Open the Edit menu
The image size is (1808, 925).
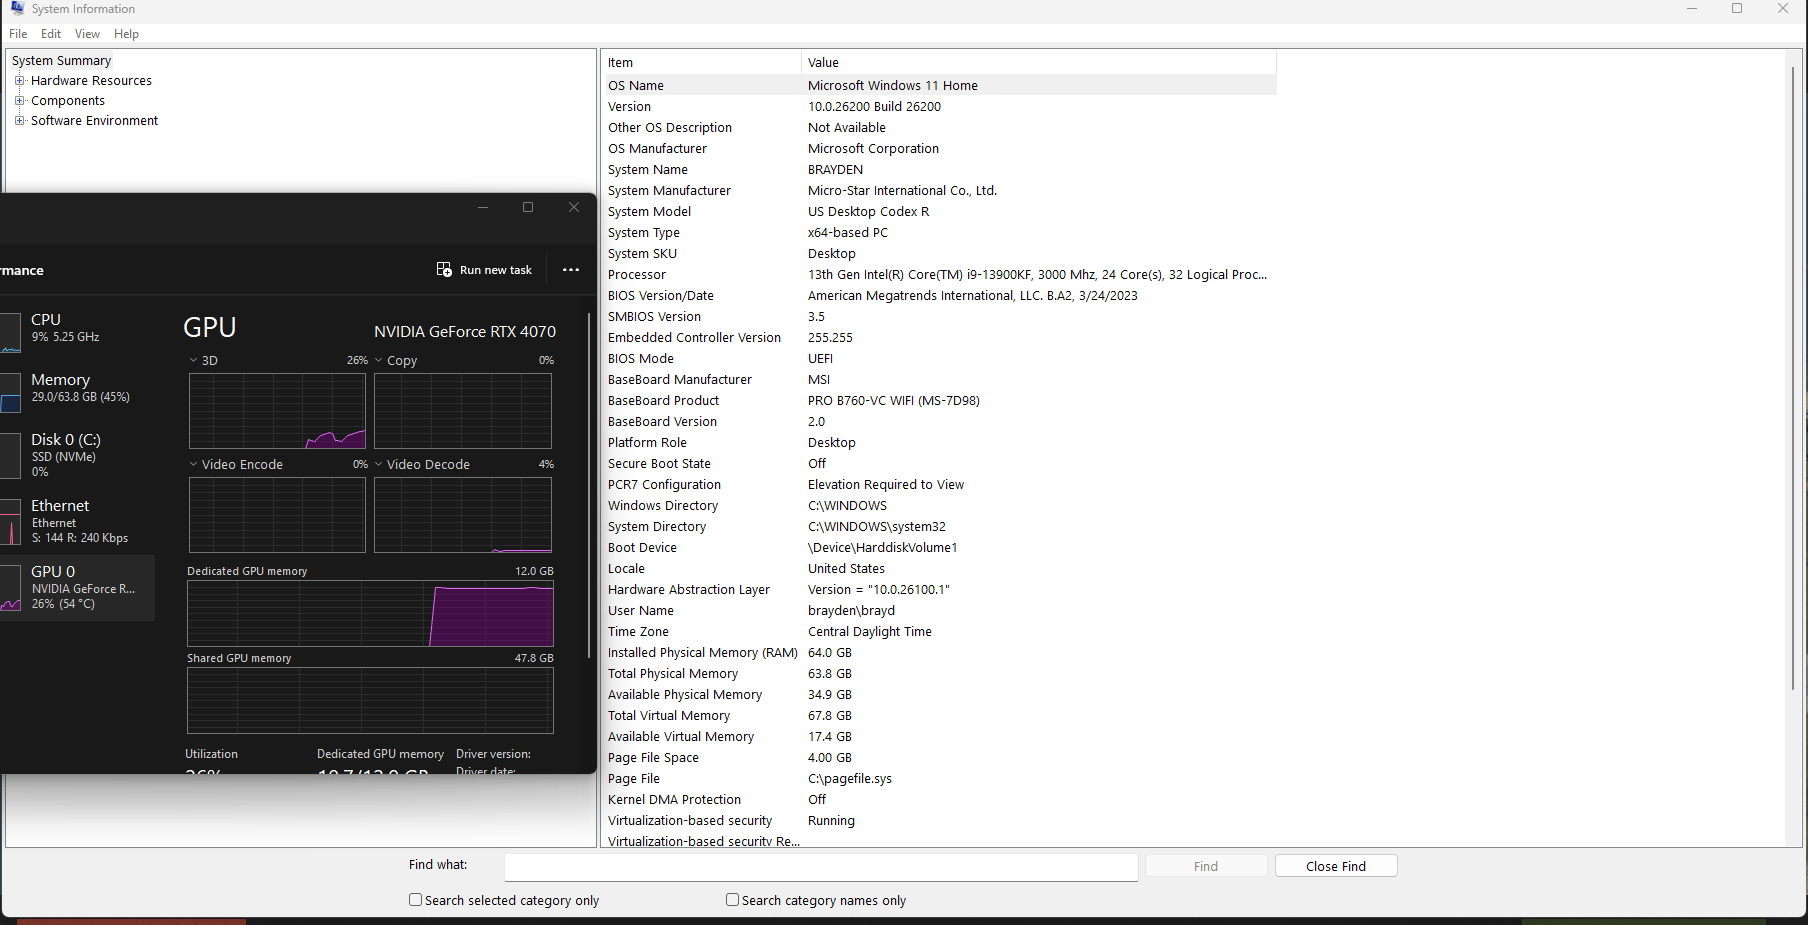coord(51,34)
